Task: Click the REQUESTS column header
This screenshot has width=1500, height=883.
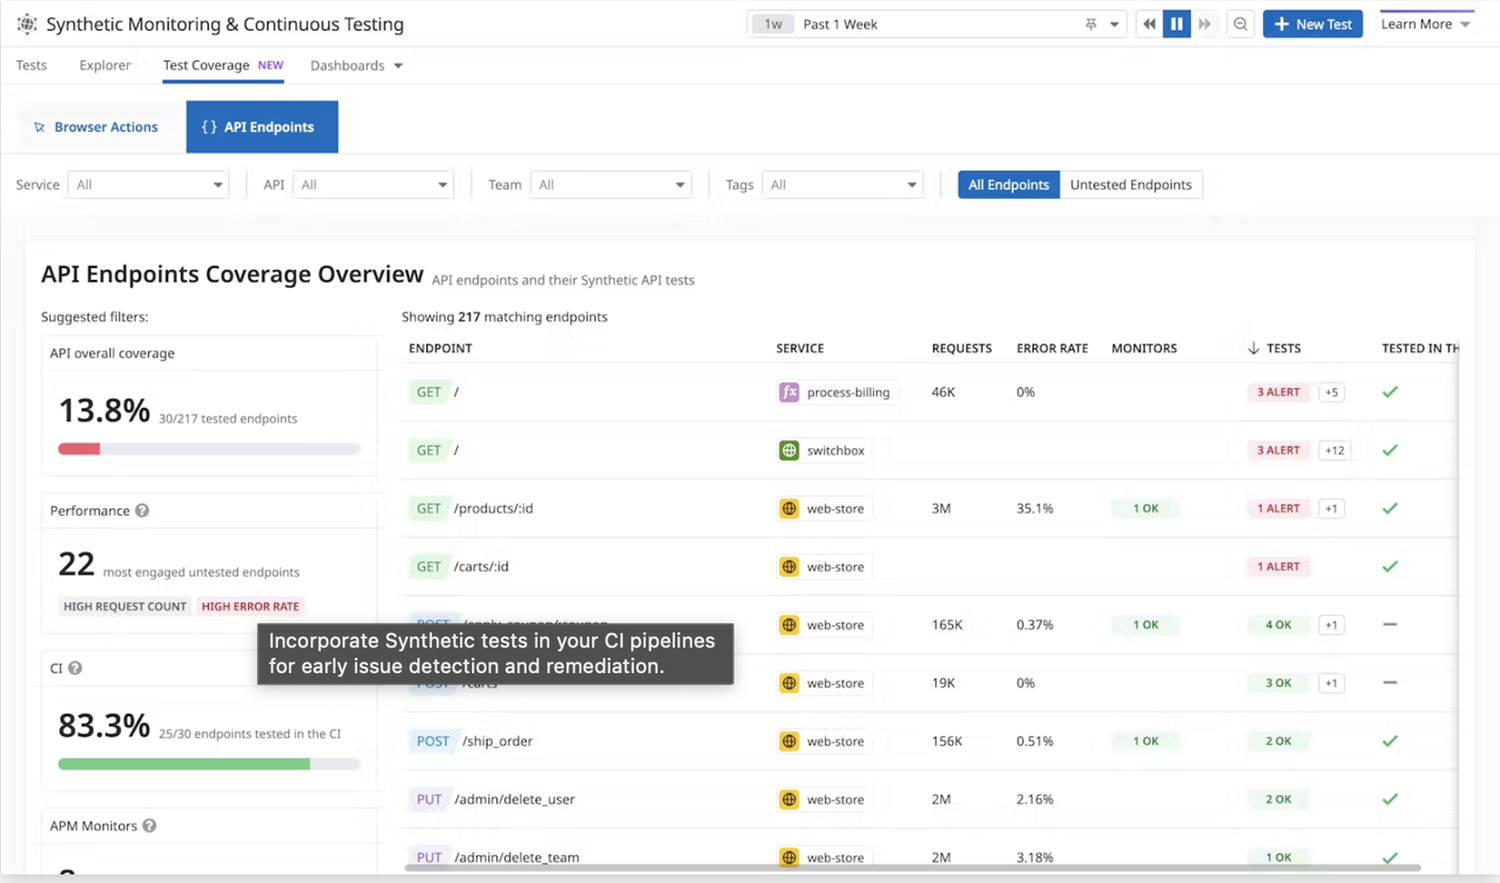Action: [x=962, y=348]
